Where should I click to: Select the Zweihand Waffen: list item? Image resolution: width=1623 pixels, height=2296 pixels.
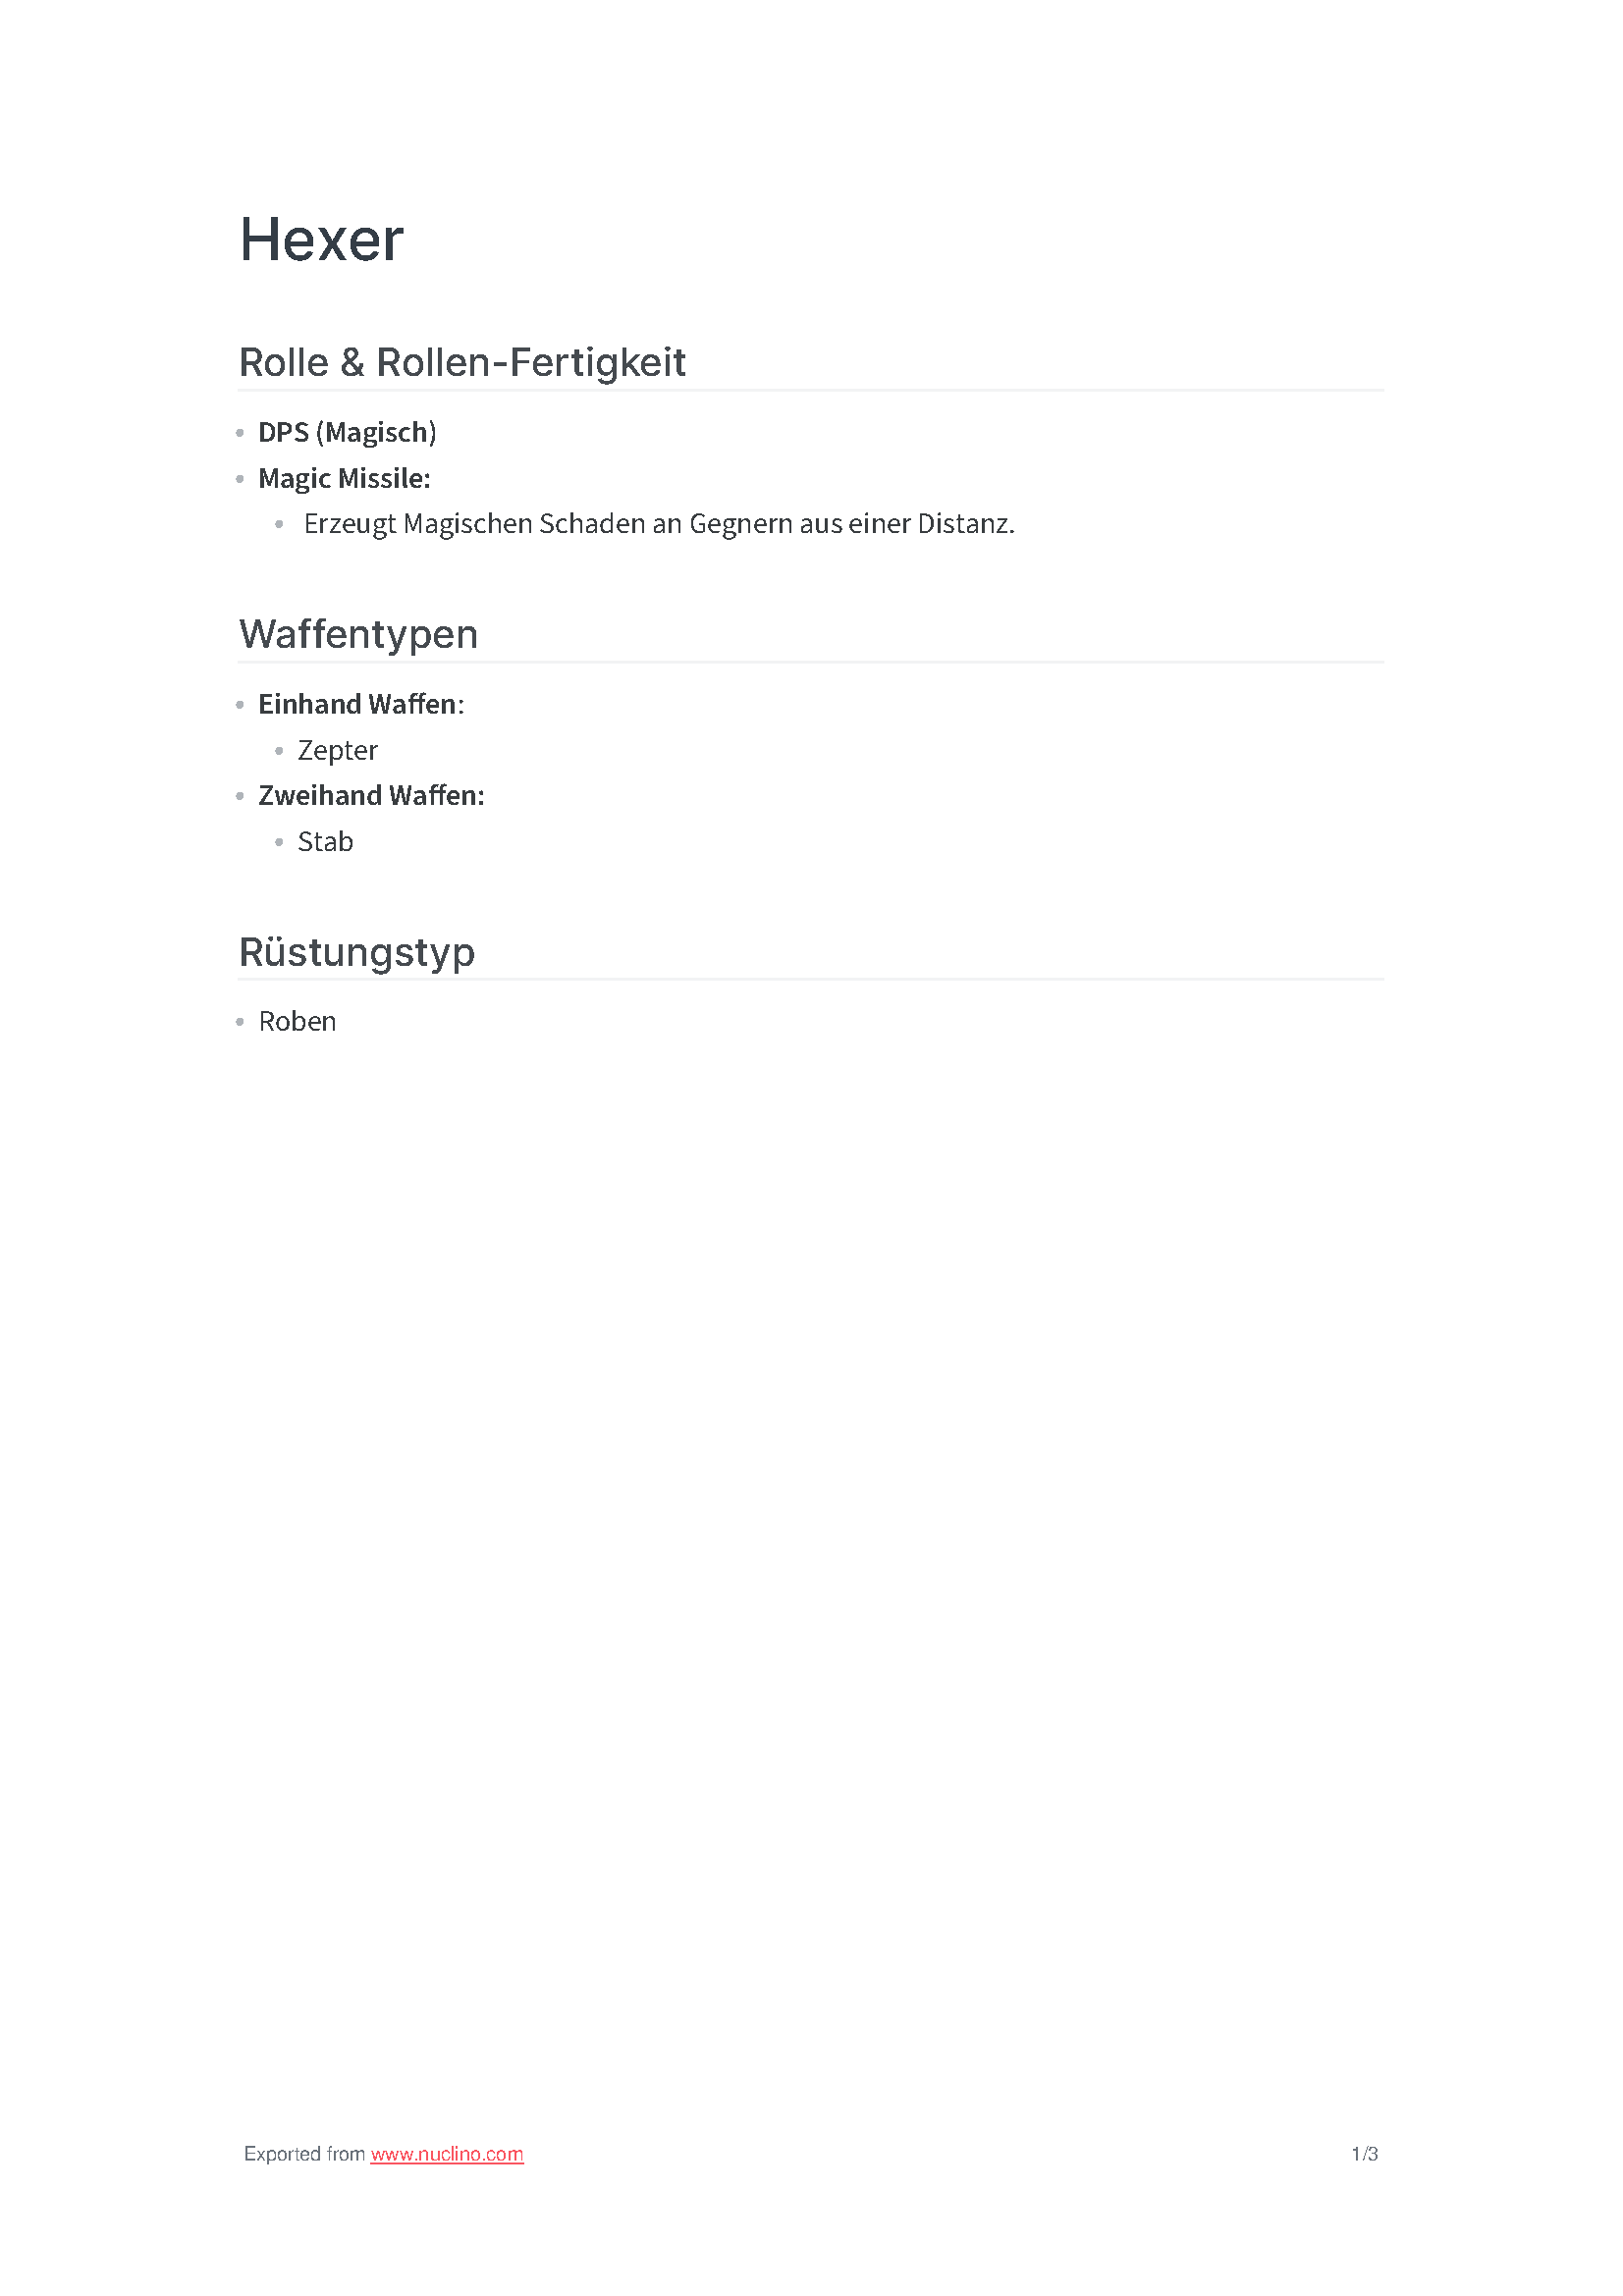(371, 795)
